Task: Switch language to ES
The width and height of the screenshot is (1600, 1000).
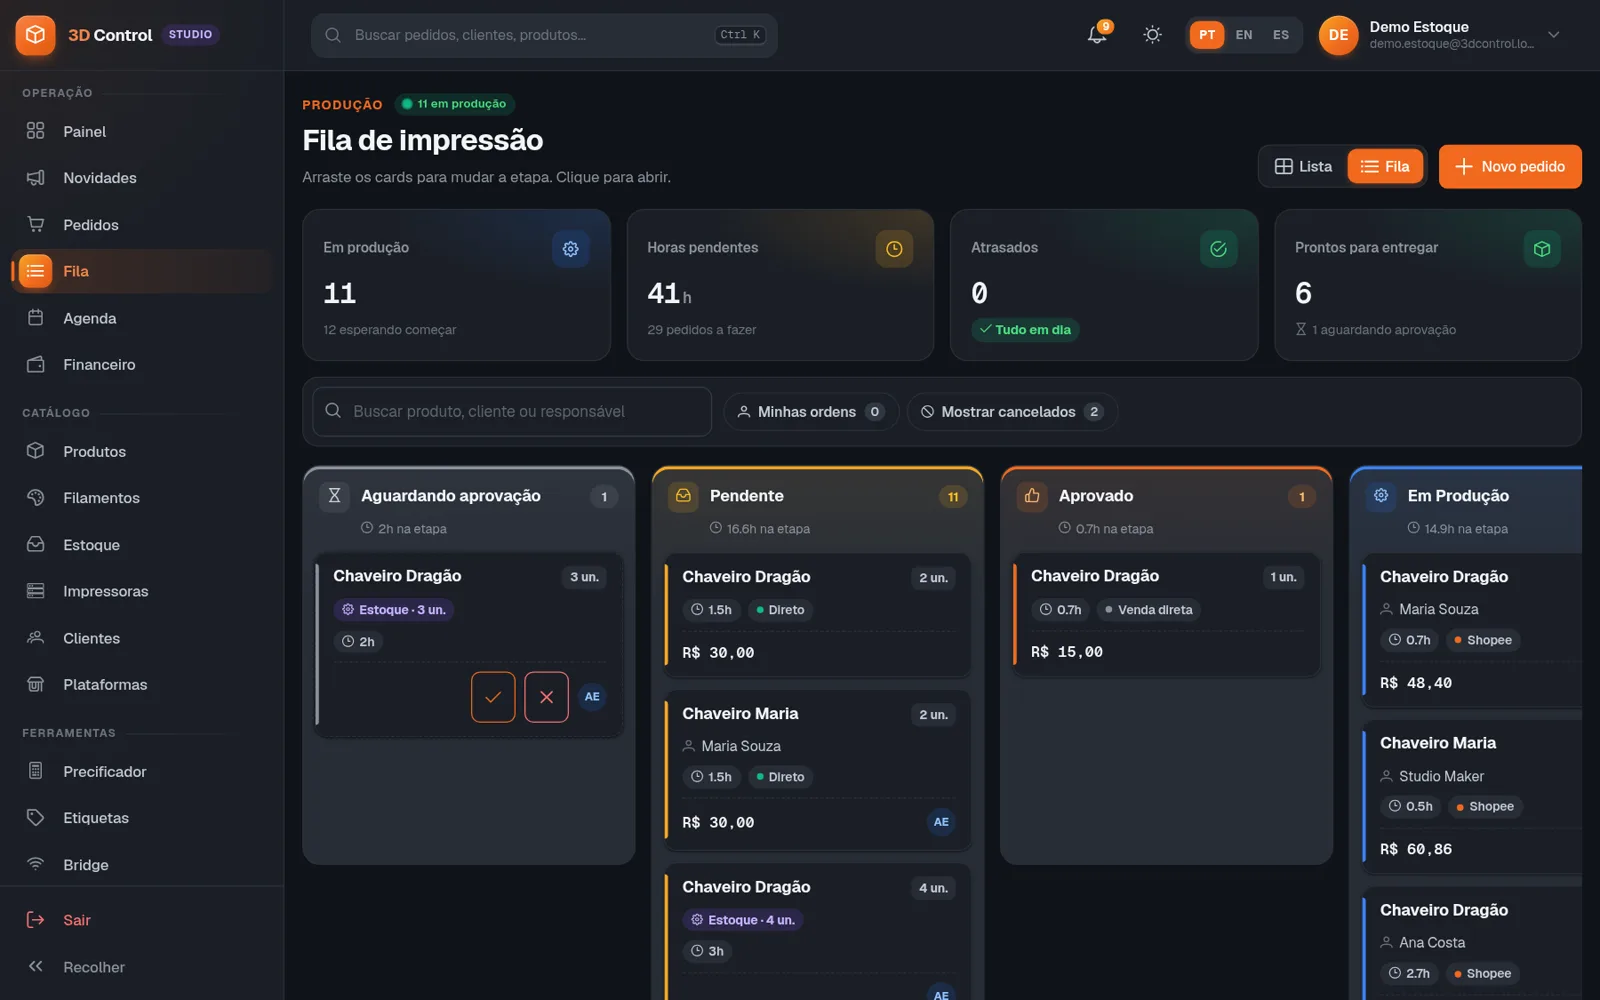Action: click(x=1281, y=35)
